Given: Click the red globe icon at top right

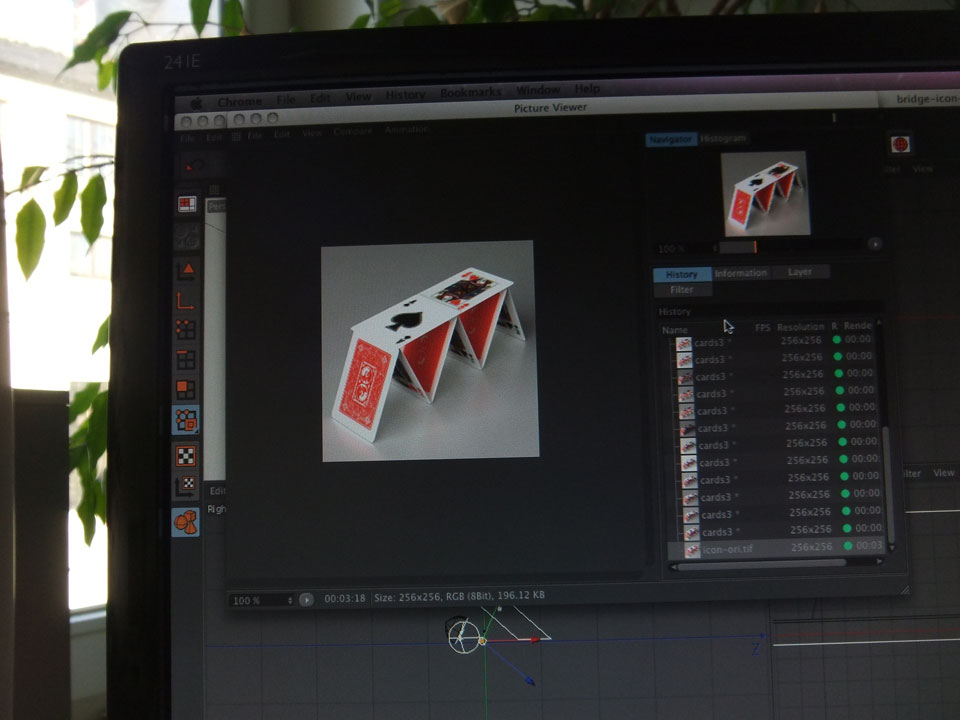Looking at the screenshot, I should pyautogui.click(x=900, y=145).
